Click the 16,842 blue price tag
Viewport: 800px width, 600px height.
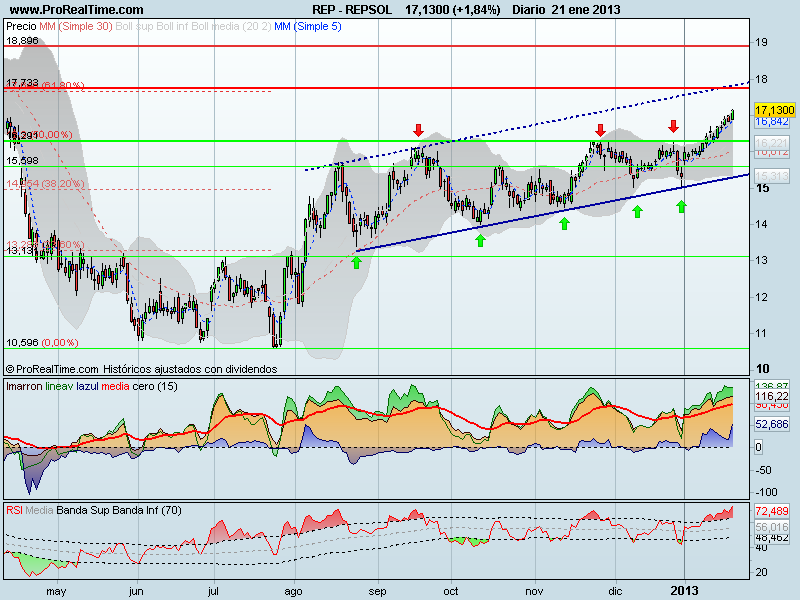tap(771, 121)
